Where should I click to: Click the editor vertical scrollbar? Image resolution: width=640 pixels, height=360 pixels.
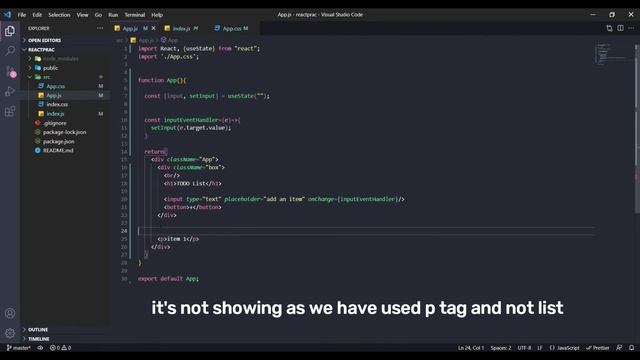click(x=637, y=129)
